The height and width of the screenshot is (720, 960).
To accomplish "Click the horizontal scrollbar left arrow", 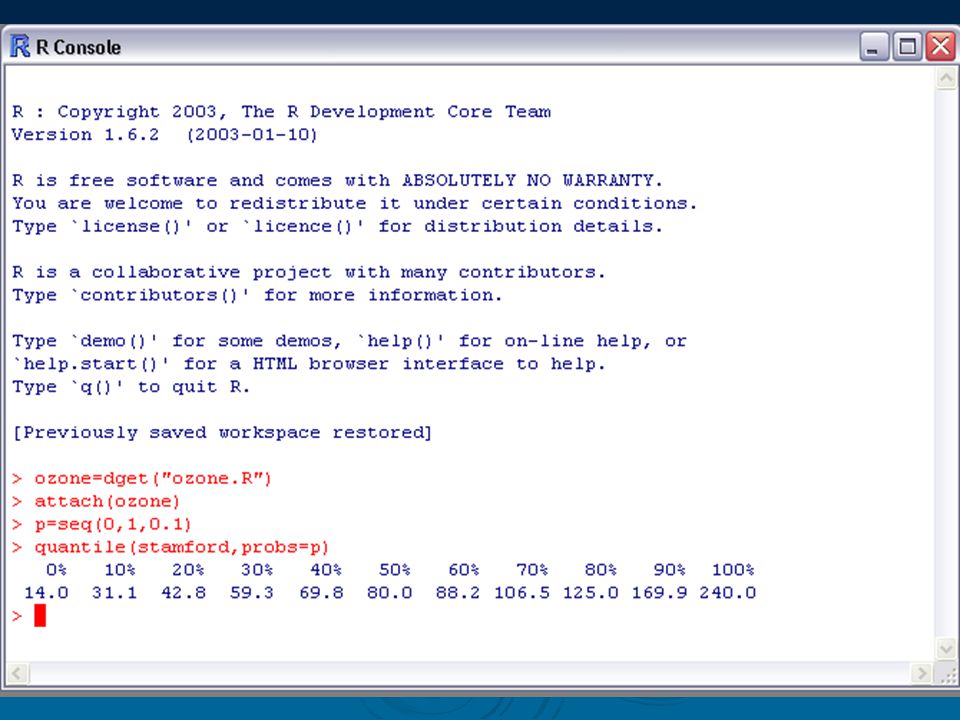I will 17,673.
